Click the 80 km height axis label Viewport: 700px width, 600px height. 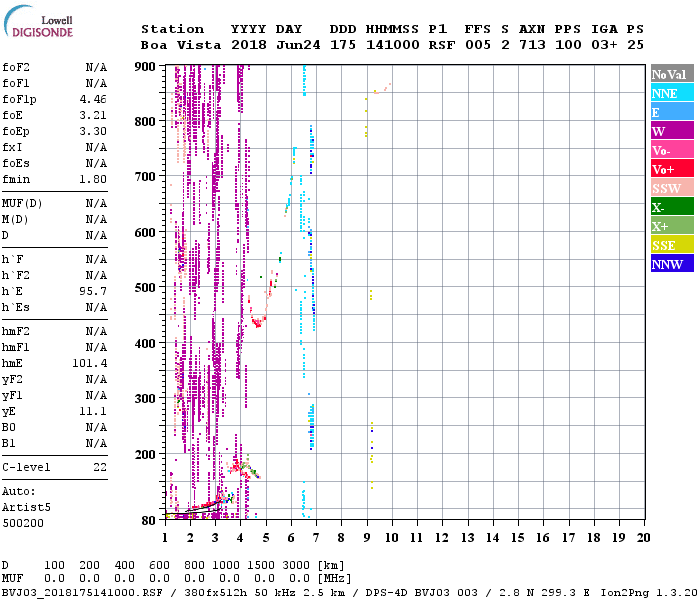coord(149,521)
